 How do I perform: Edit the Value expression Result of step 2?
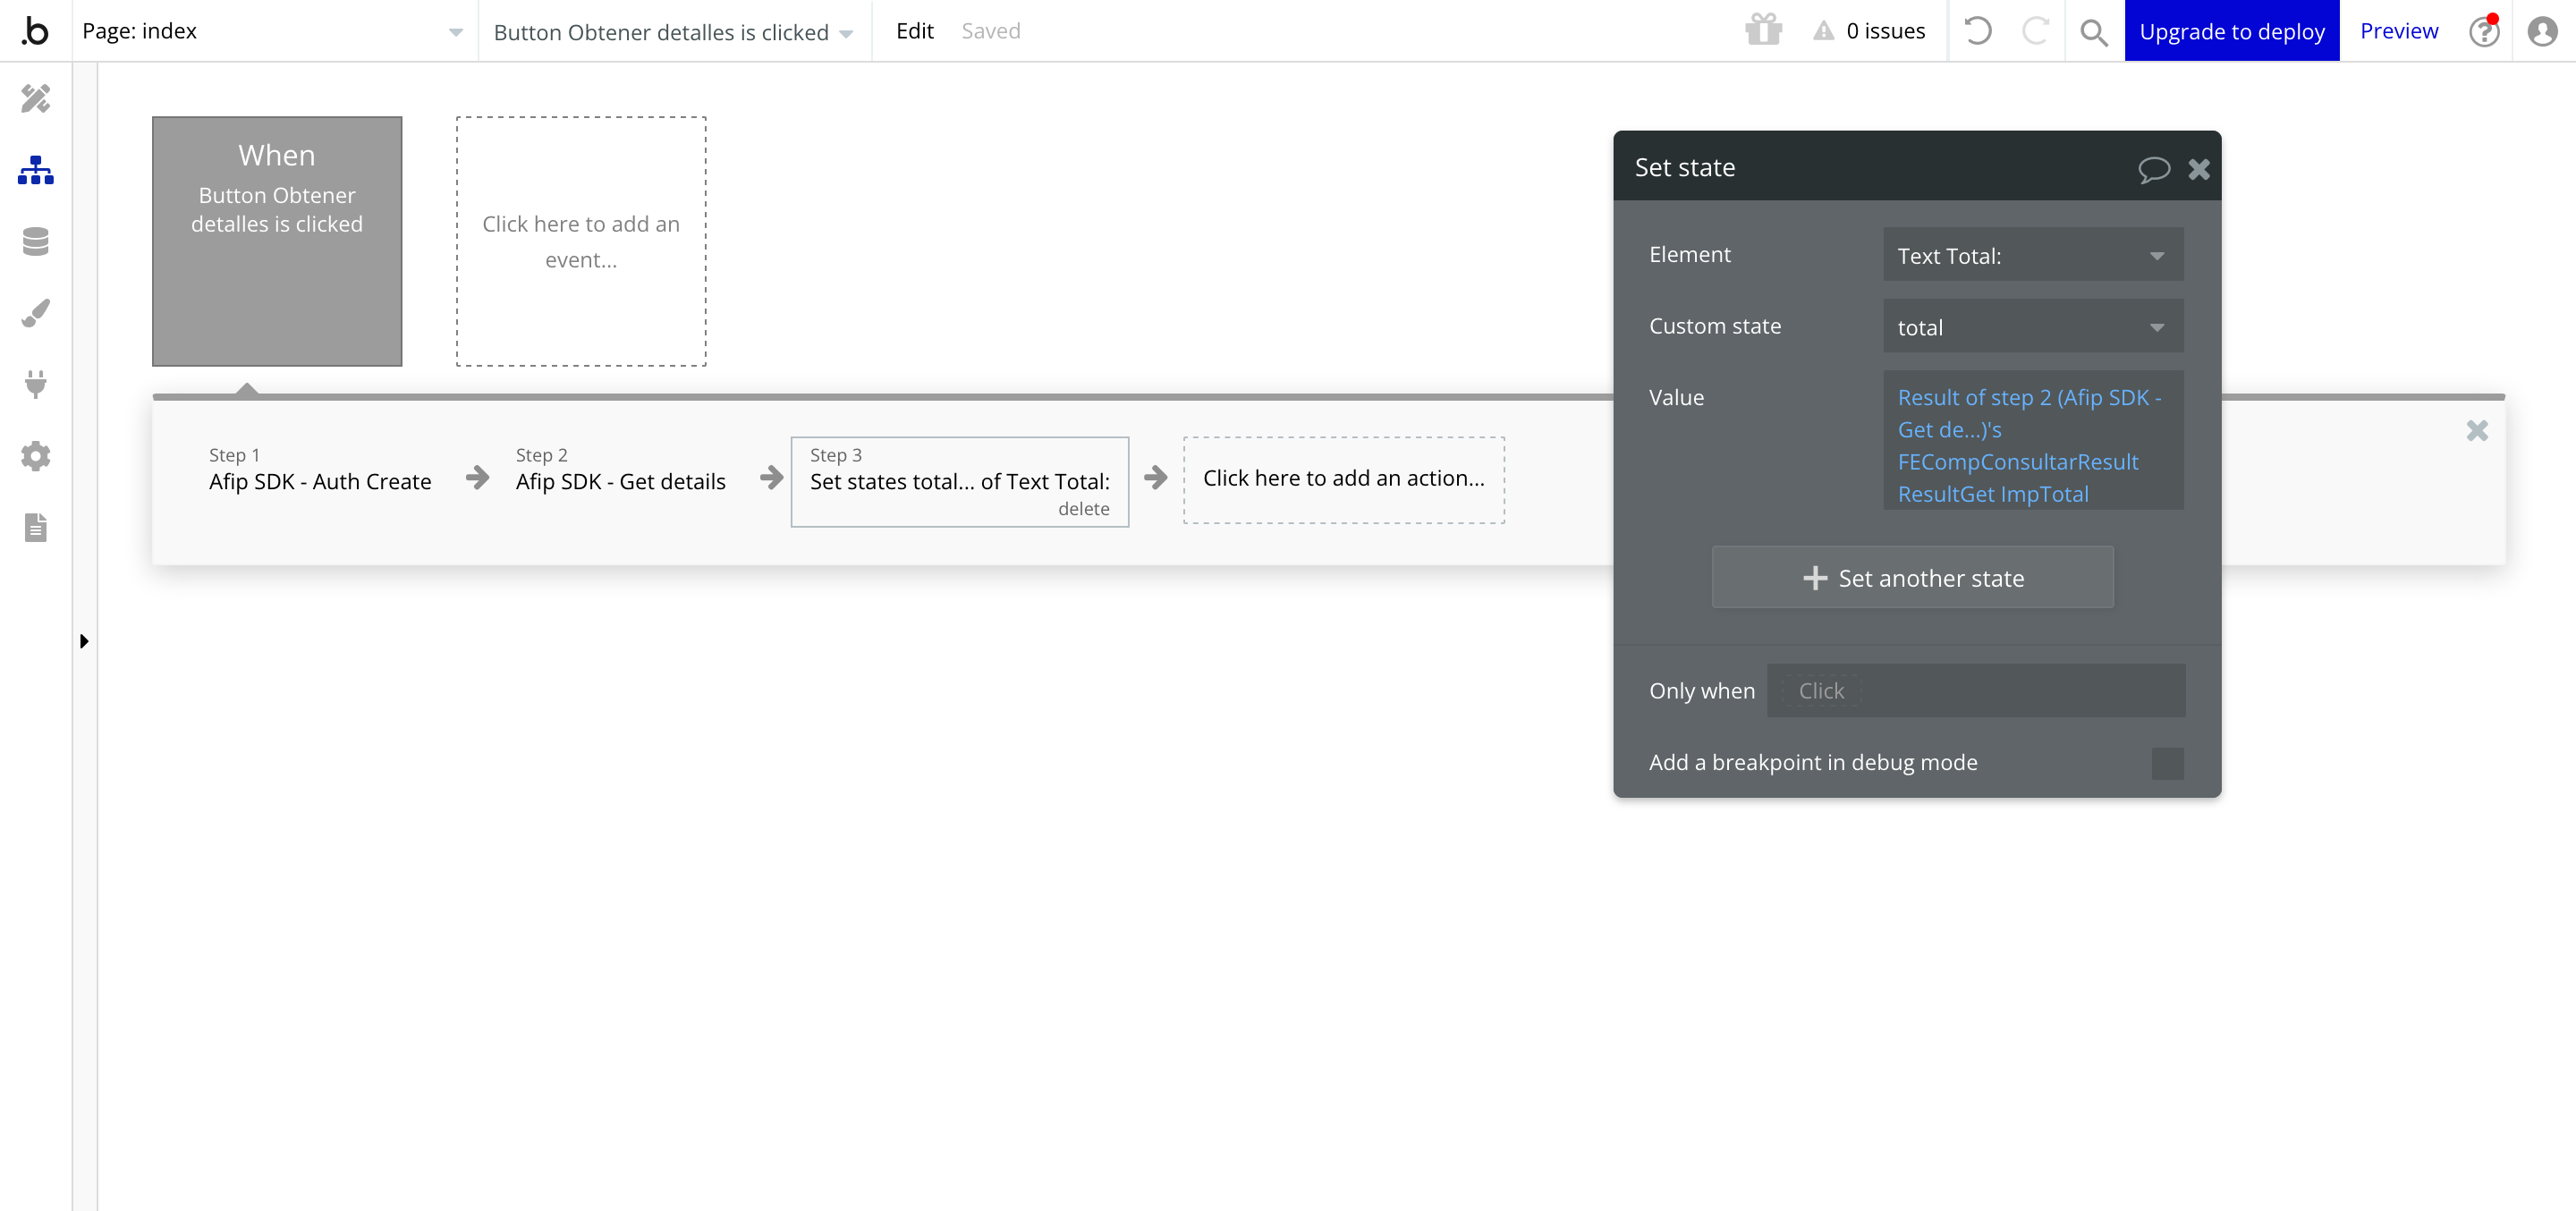(x=2033, y=441)
